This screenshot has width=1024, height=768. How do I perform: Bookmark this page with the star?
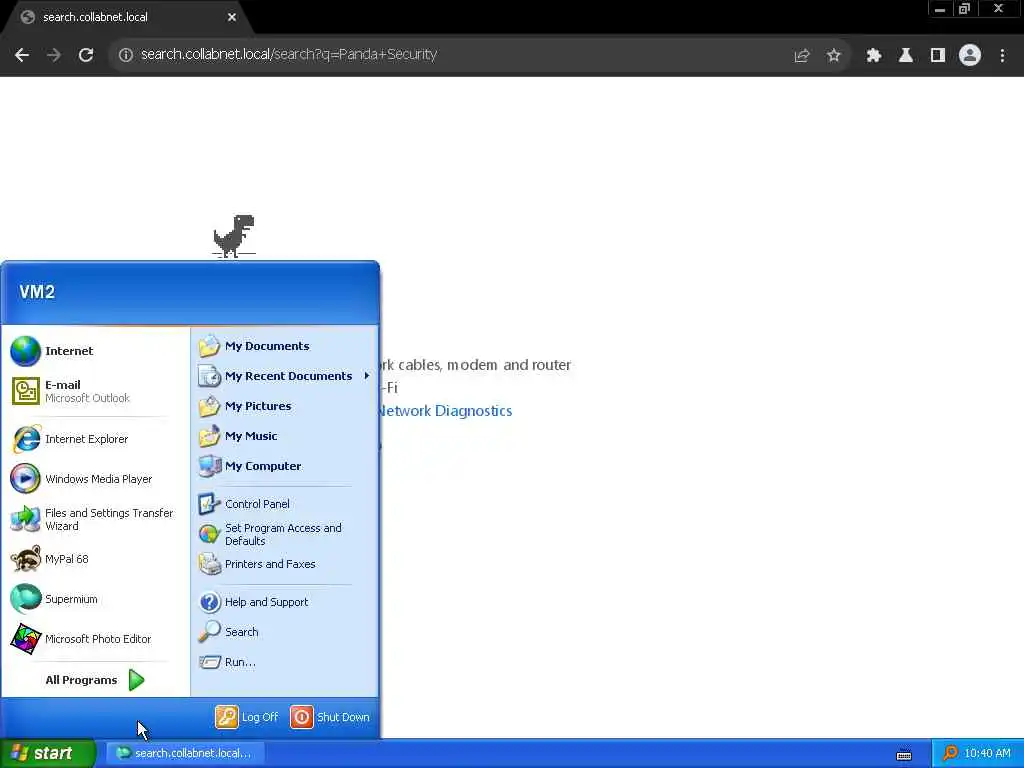(x=834, y=56)
